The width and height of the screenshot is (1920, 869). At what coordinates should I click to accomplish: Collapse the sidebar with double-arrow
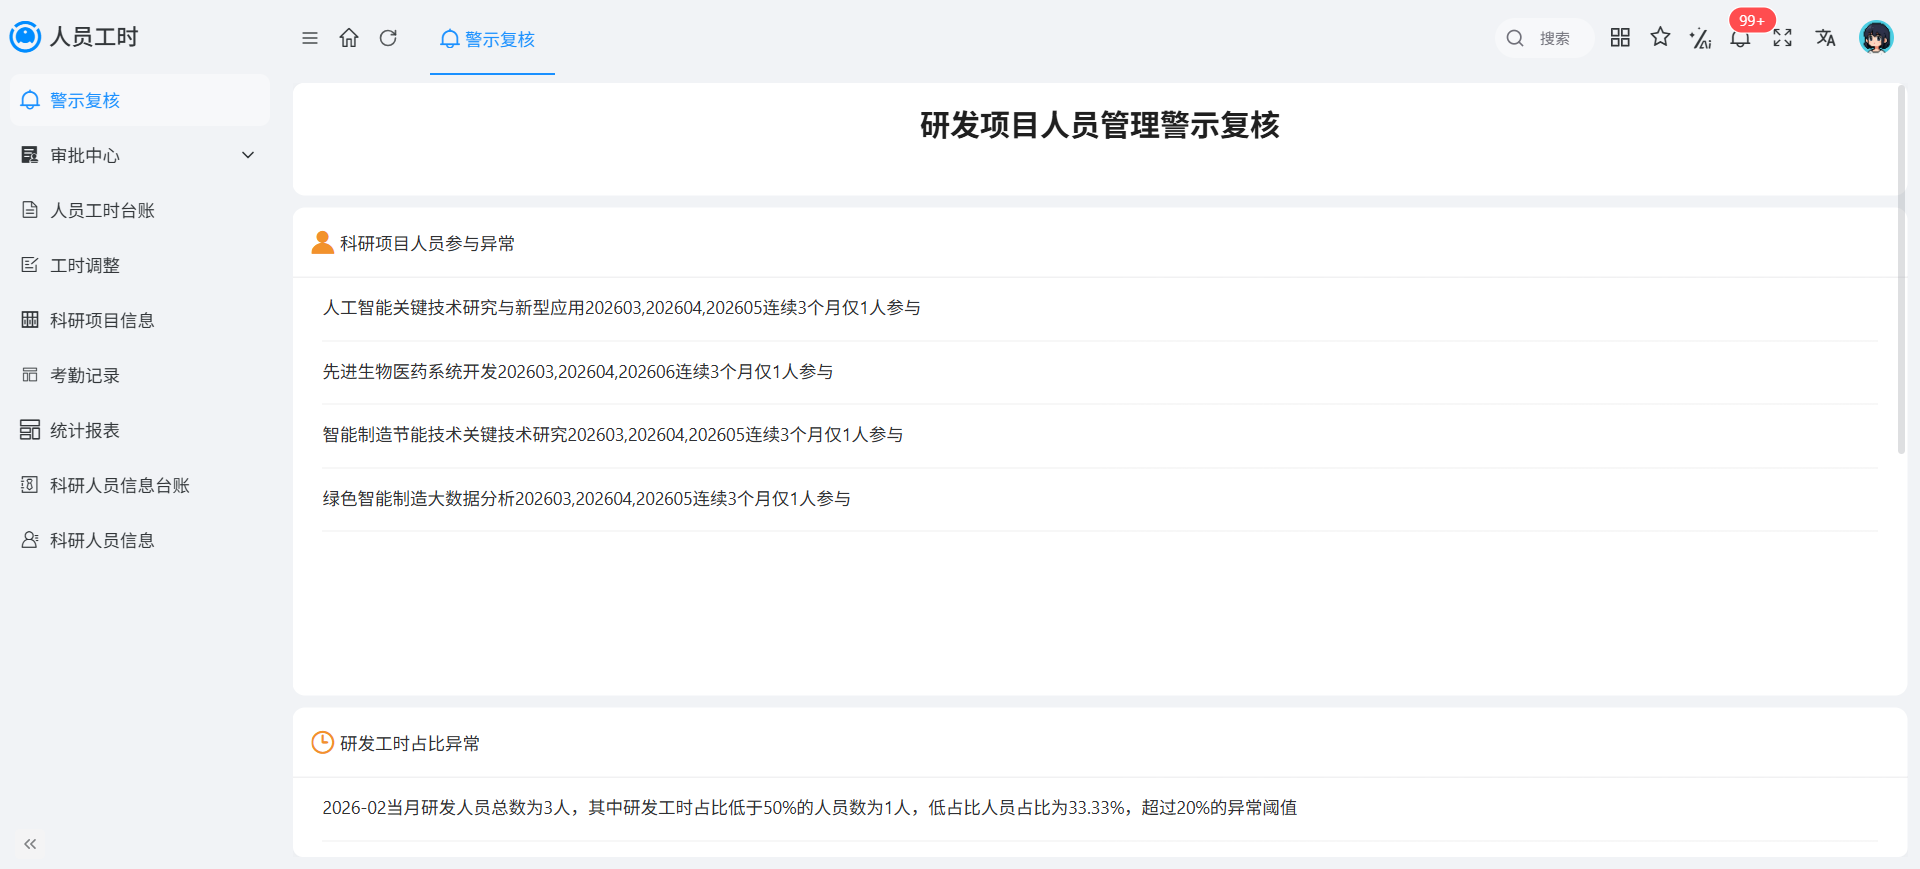(x=30, y=844)
